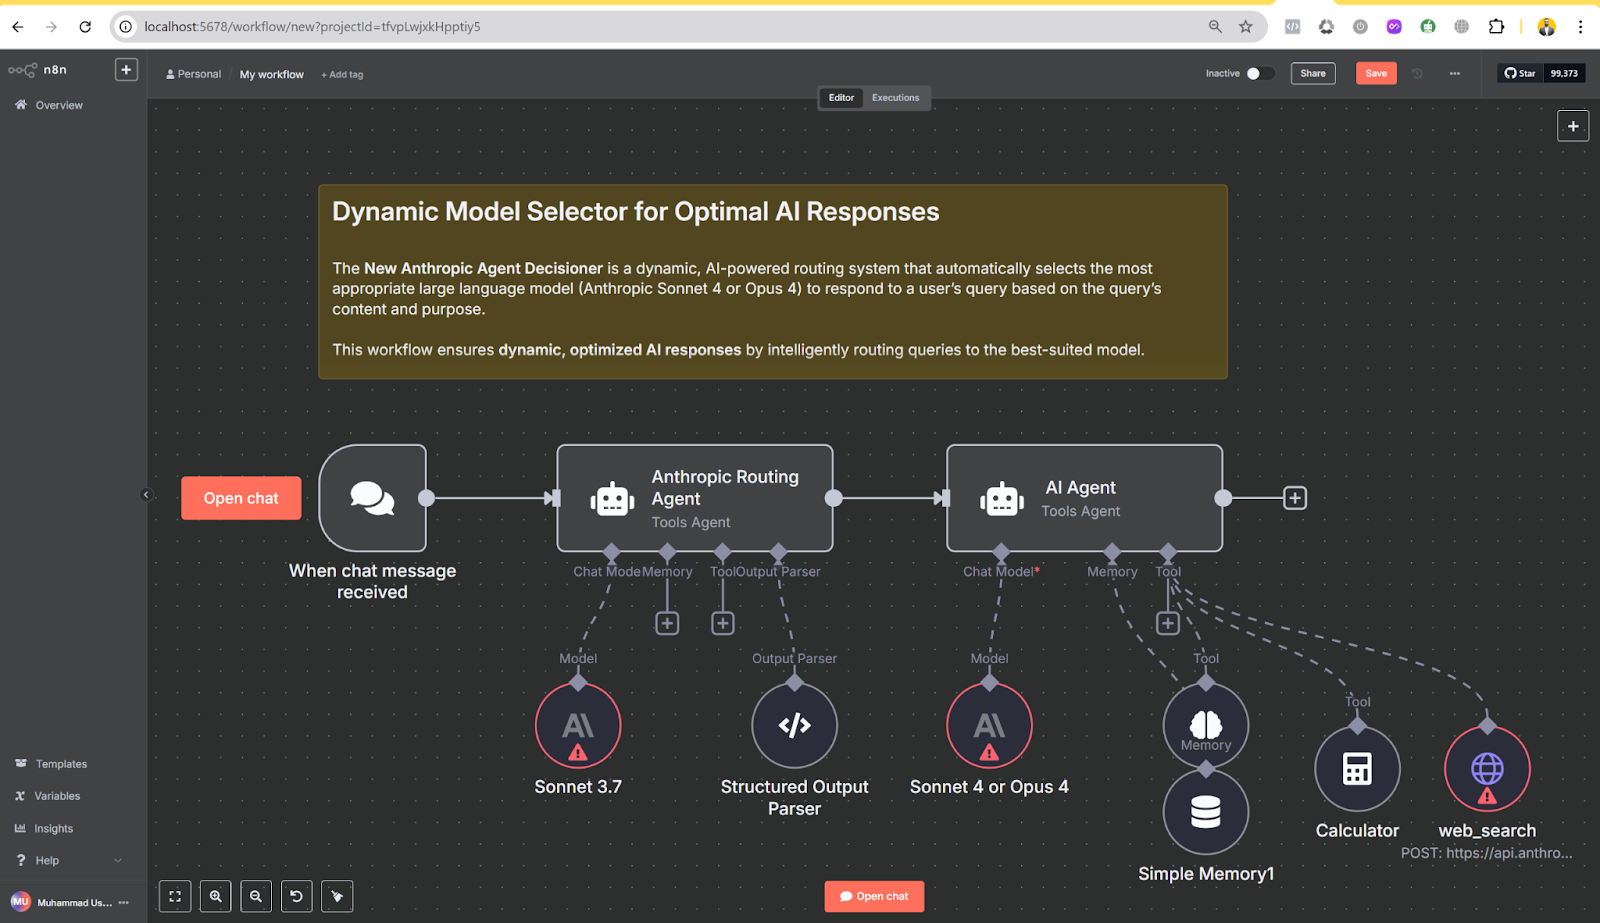
Task: Click the red Open chat button on canvas
Action: pyautogui.click(x=241, y=498)
